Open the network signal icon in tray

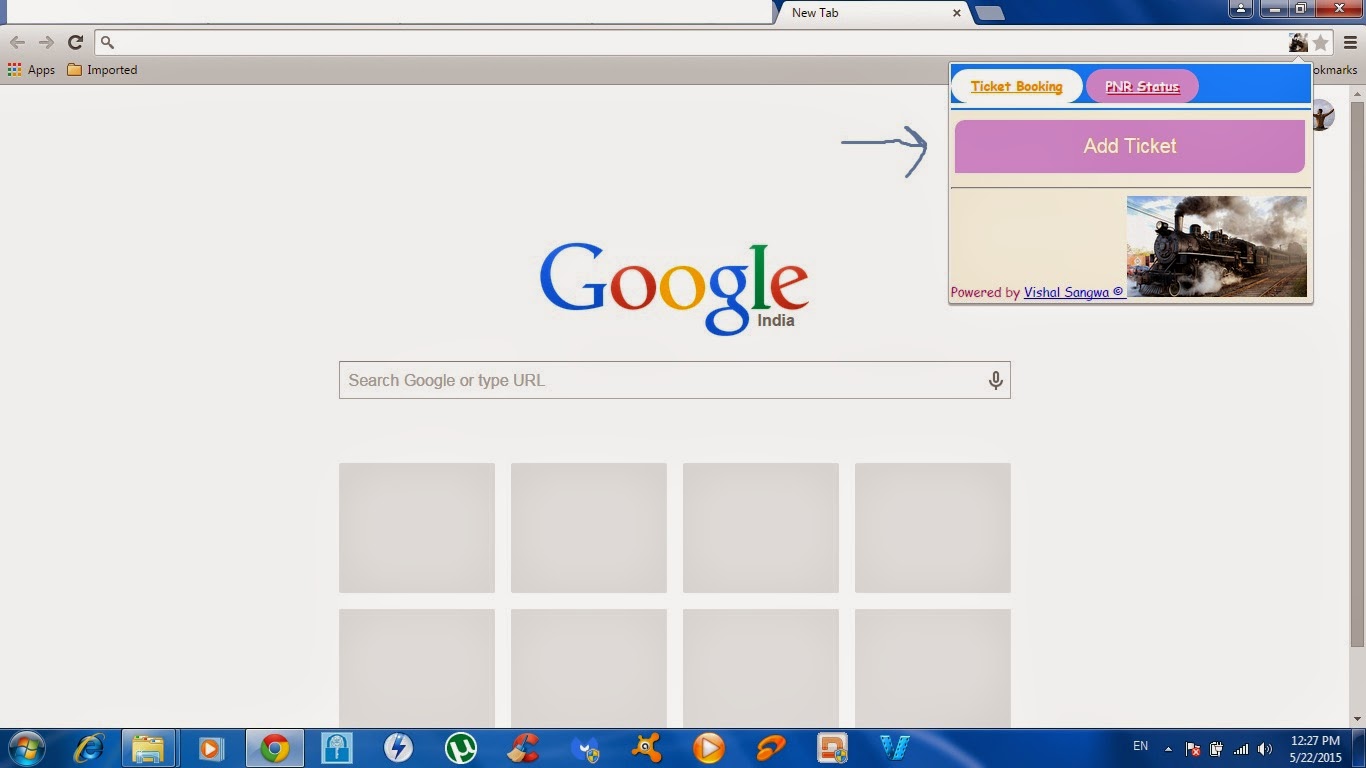tap(1241, 749)
